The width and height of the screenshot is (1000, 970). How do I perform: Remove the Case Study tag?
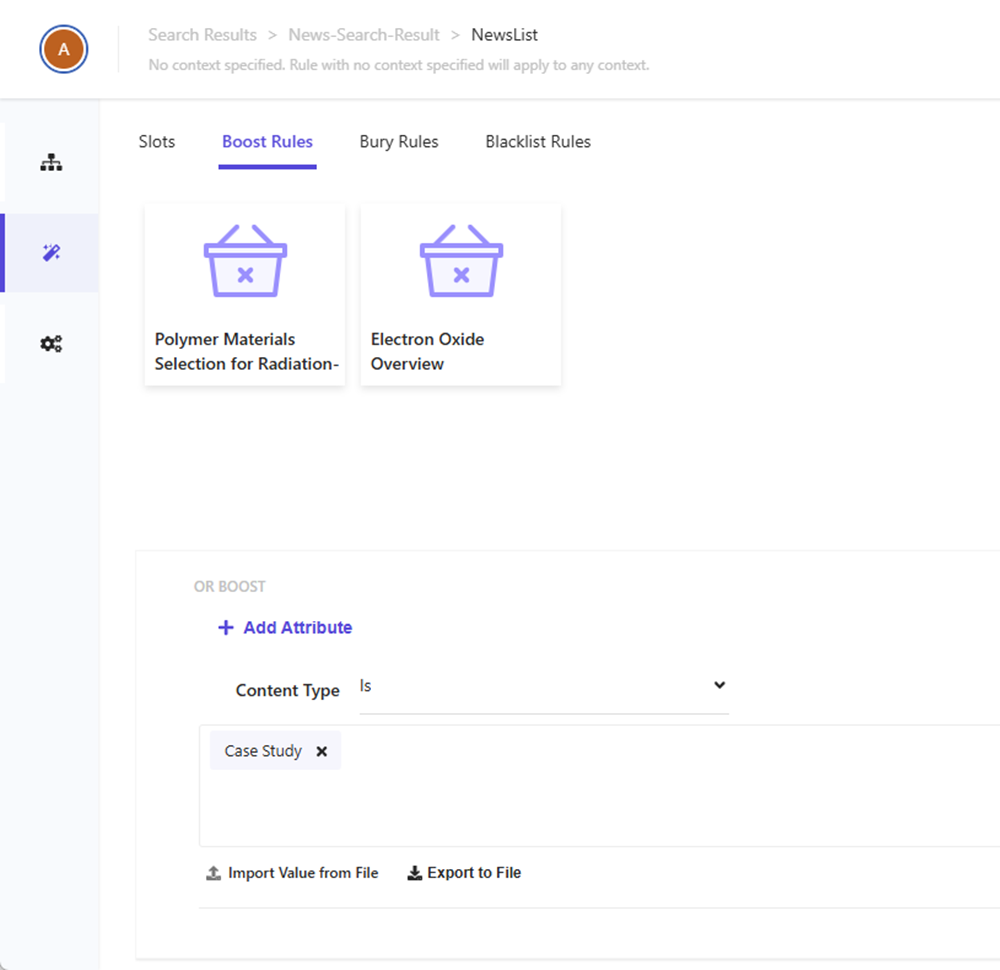click(x=322, y=751)
